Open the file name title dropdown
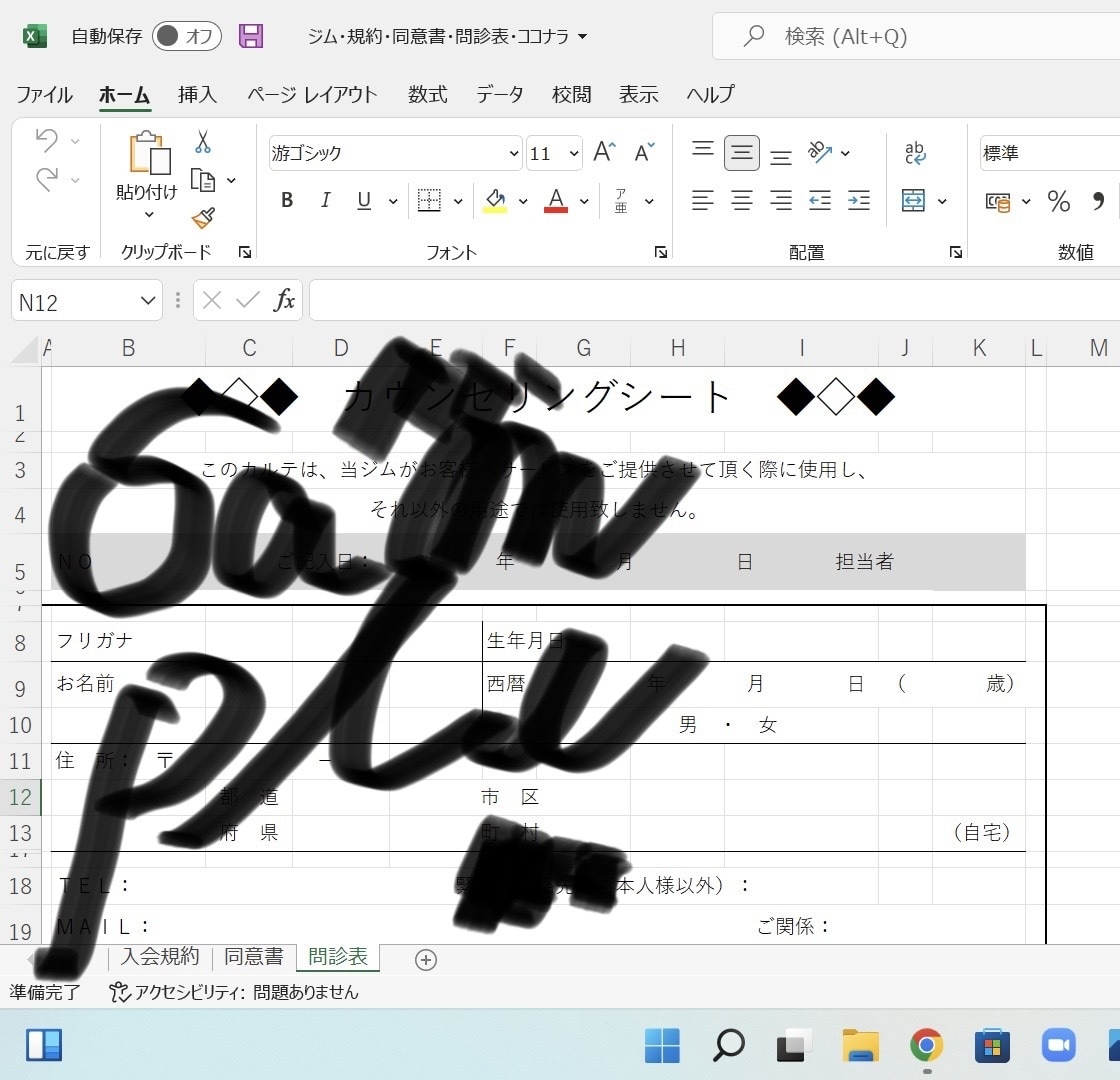Viewport: 1120px width, 1080px height. pos(583,36)
